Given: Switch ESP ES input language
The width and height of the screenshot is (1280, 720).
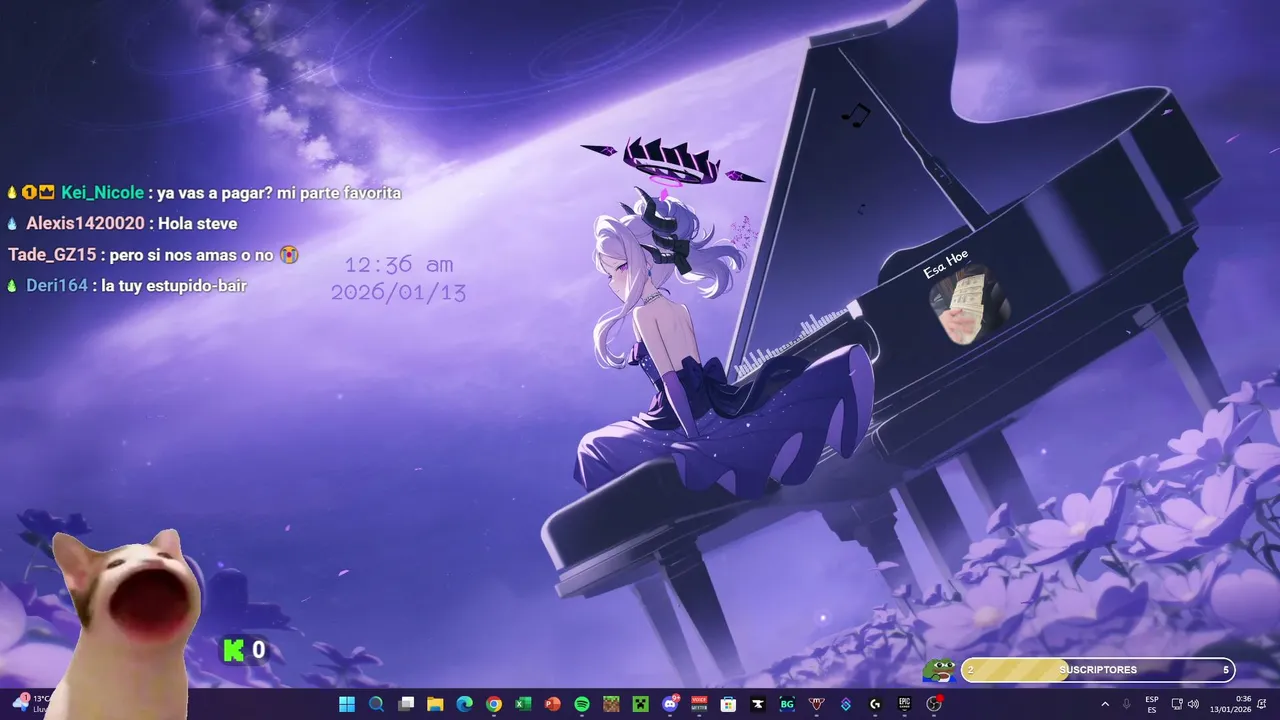Looking at the screenshot, I should [1152, 704].
